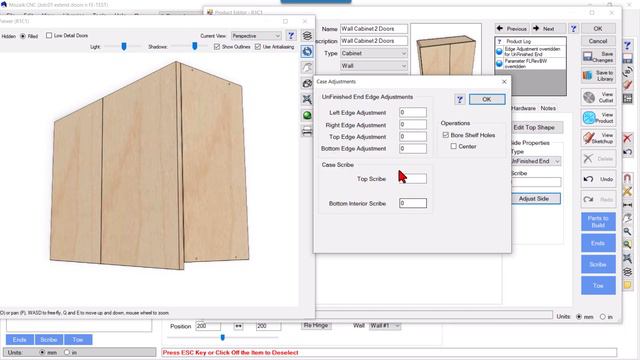Open the Wall #1 dropdown
640x360 pixels.
click(384, 326)
